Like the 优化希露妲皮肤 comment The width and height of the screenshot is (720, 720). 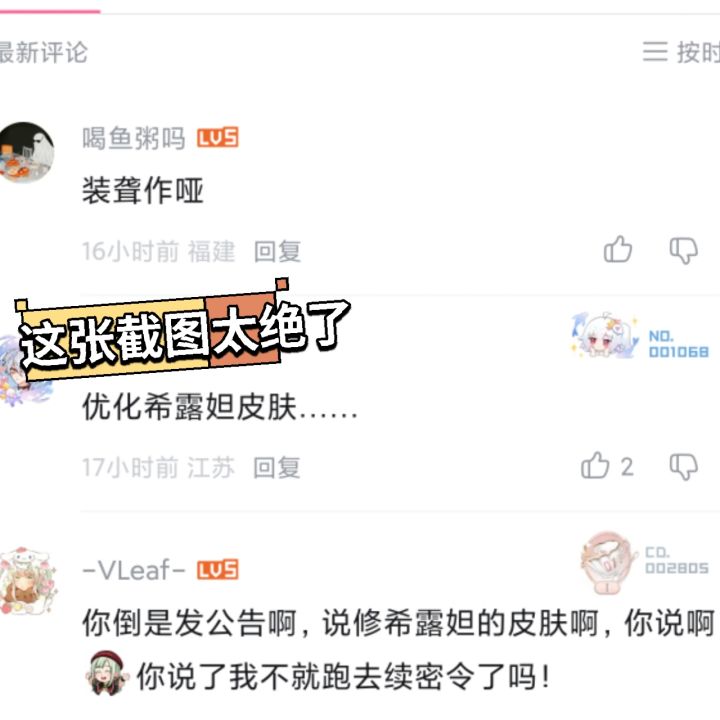point(595,466)
